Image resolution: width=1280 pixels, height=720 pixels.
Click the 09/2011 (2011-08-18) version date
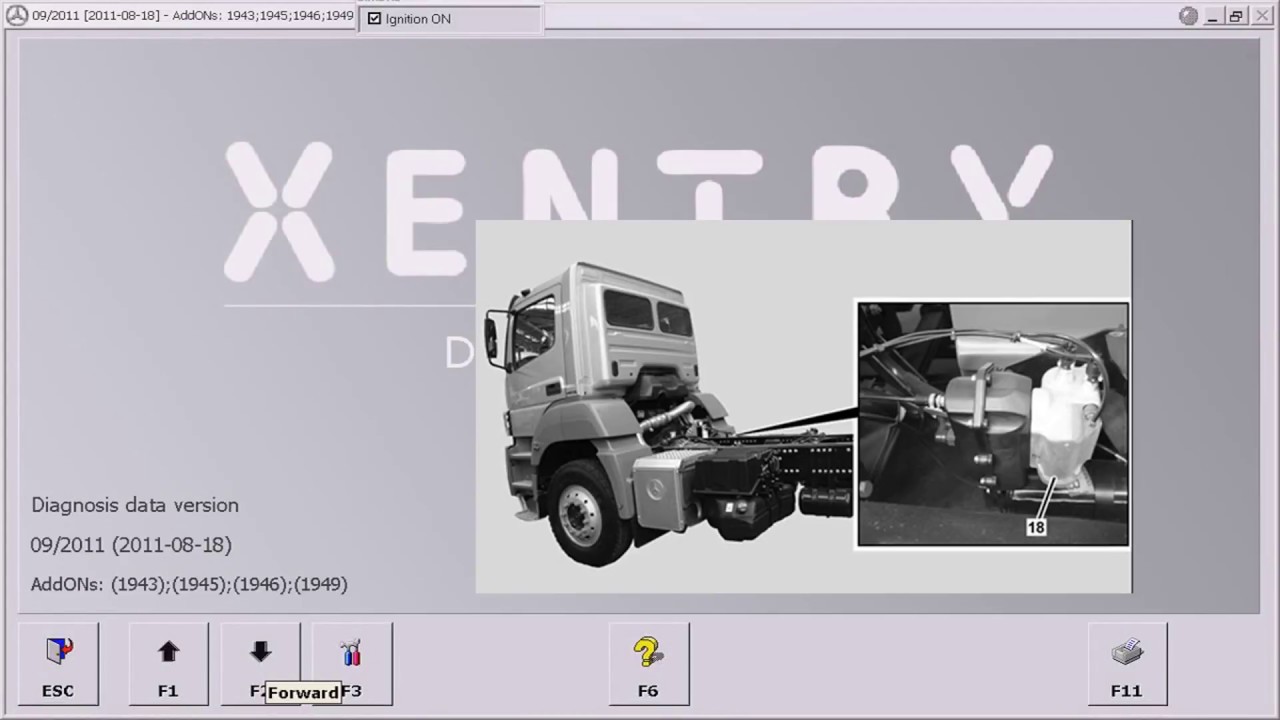131,545
